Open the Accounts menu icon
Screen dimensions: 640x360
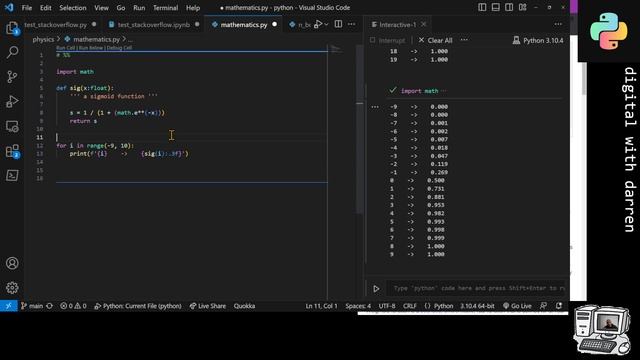(x=12, y=263)
